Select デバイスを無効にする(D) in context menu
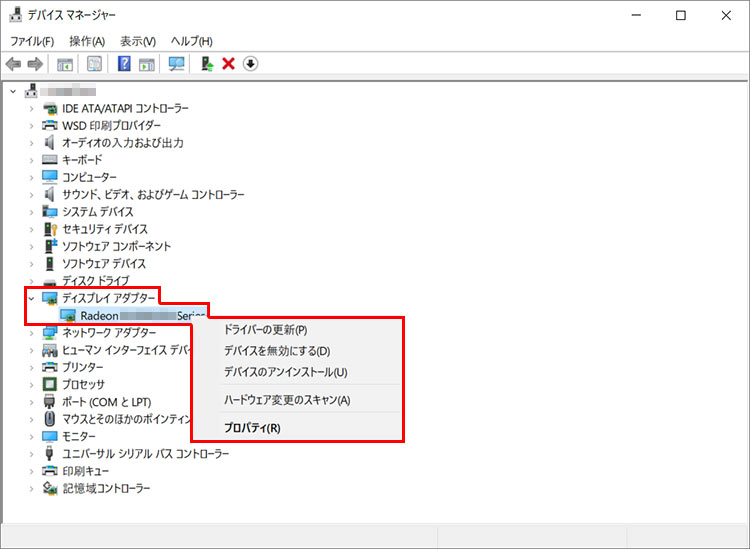The height and width of the screenshot is (549, 750). coord(276,351)
